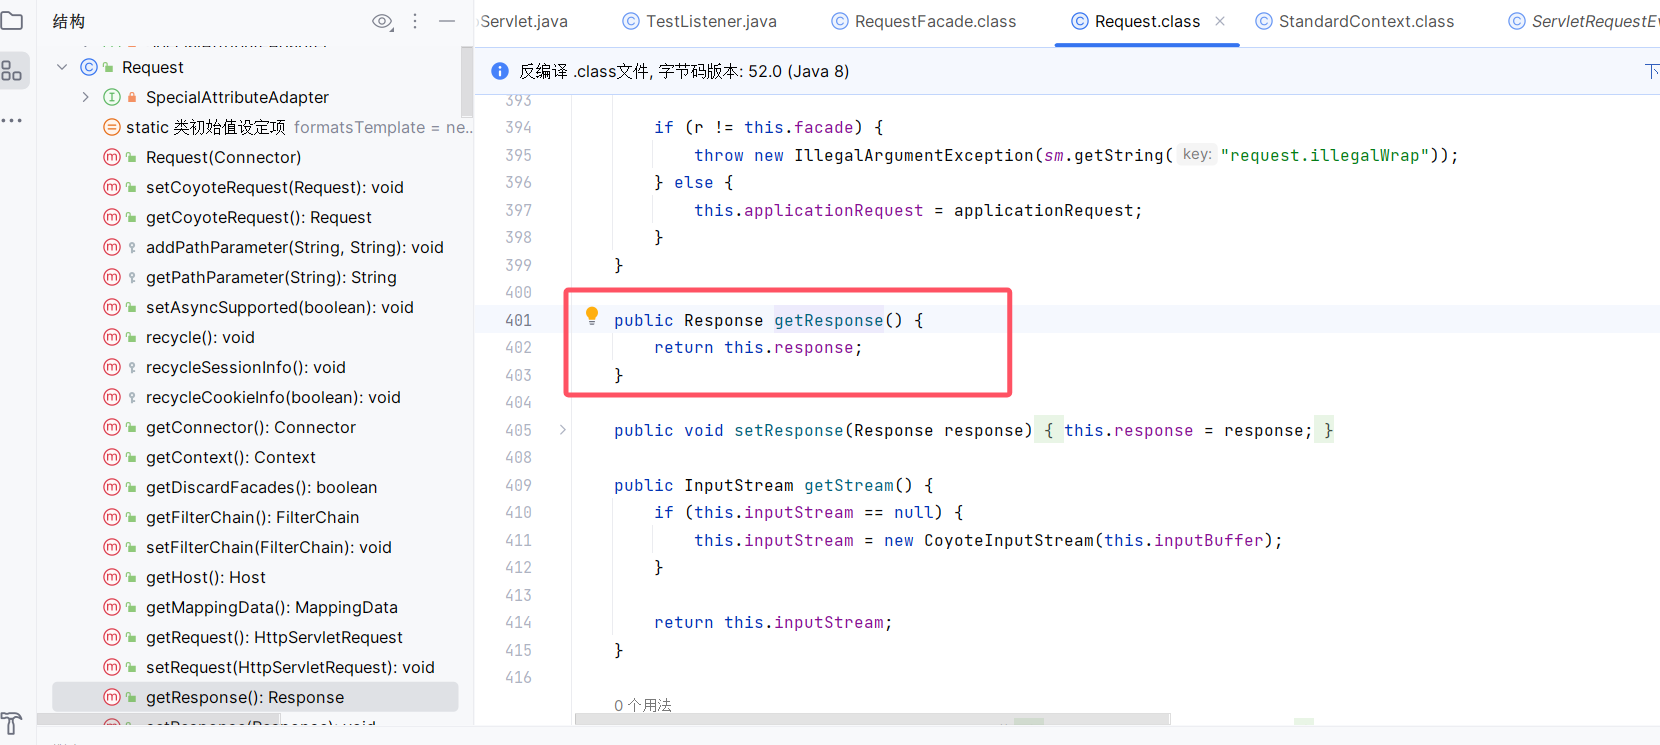Select setAsyncSupported(boolean): void method
Screen dimensions: 1660x745
tap(280, 307)
